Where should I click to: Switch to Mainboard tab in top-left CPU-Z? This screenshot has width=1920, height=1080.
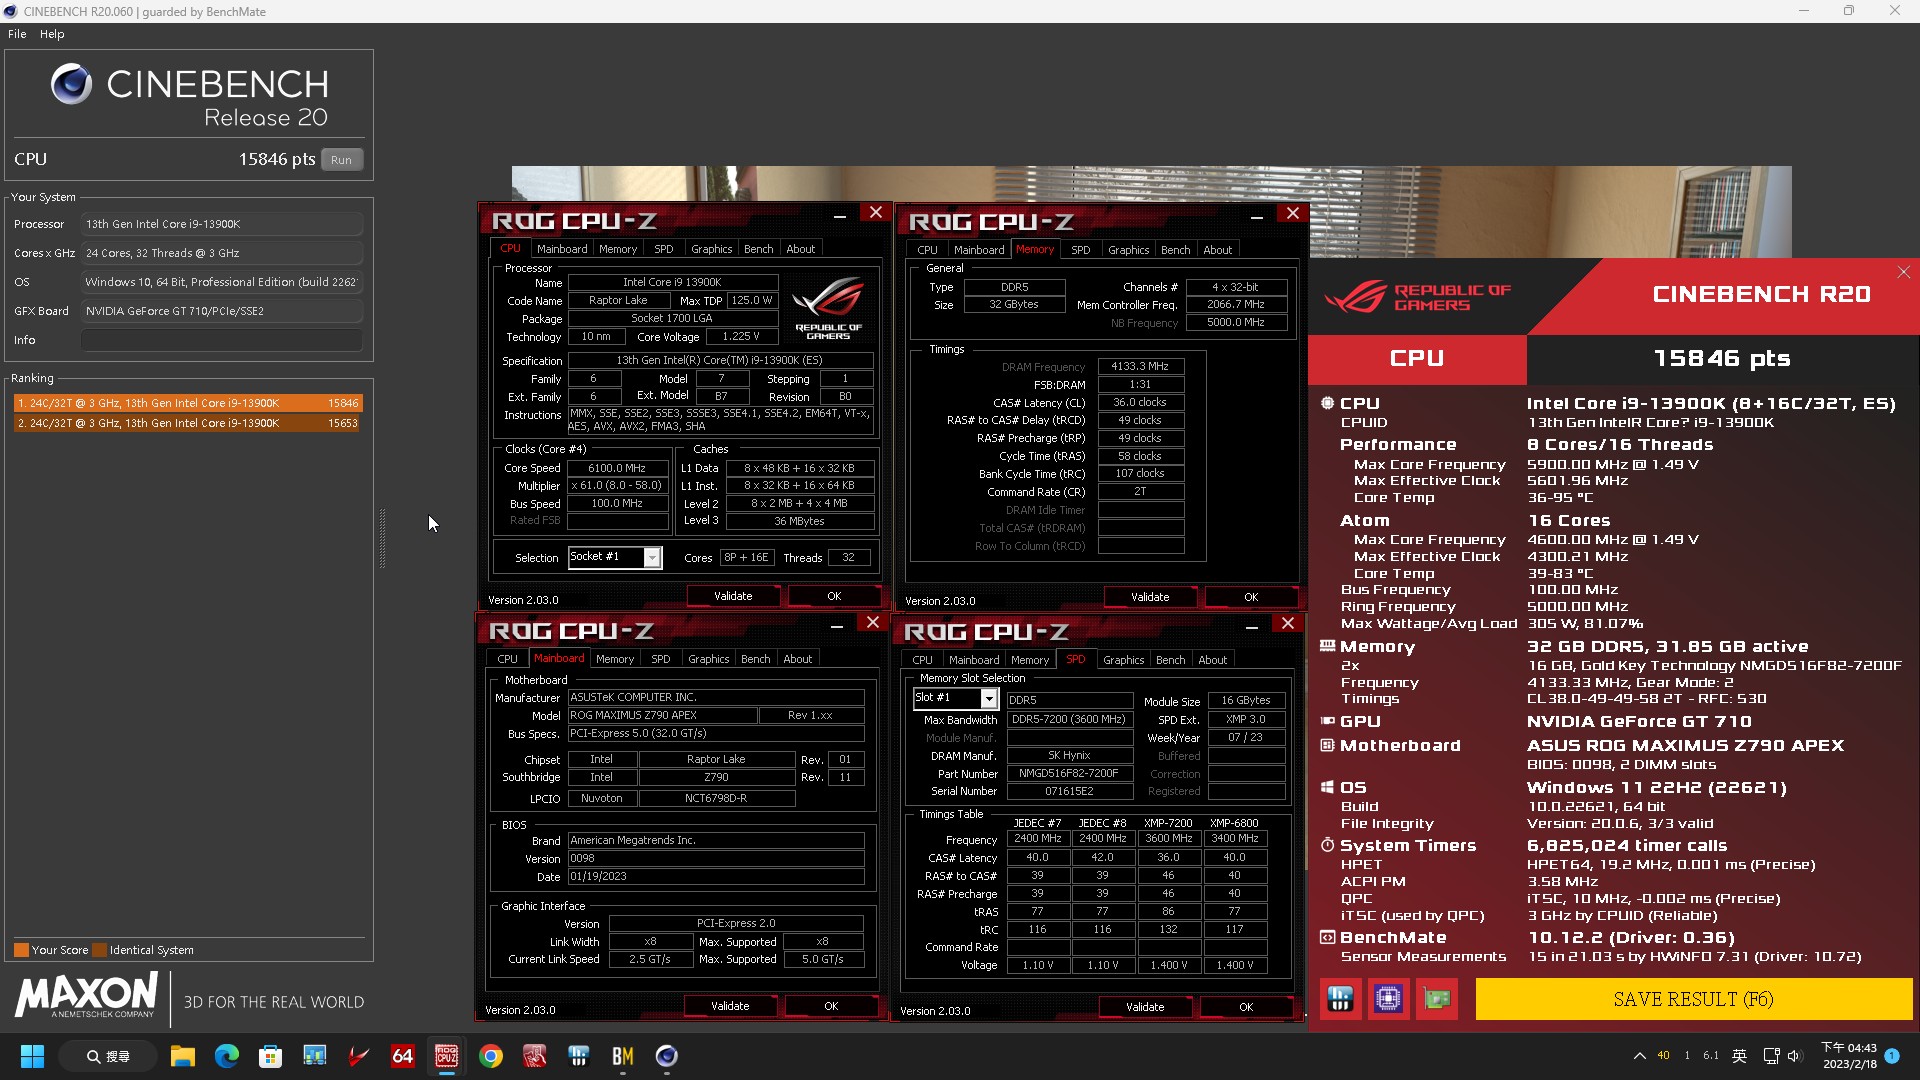[x=562, y=249]
